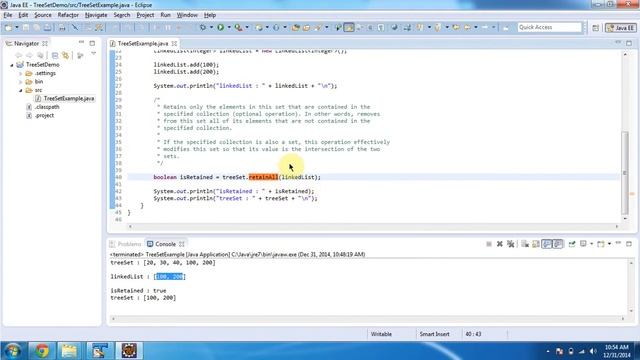The width and height of the screenshot is (640, 360).
Task: Select TreeSetExample.java in Navigator tree
Action: point(64,98)
